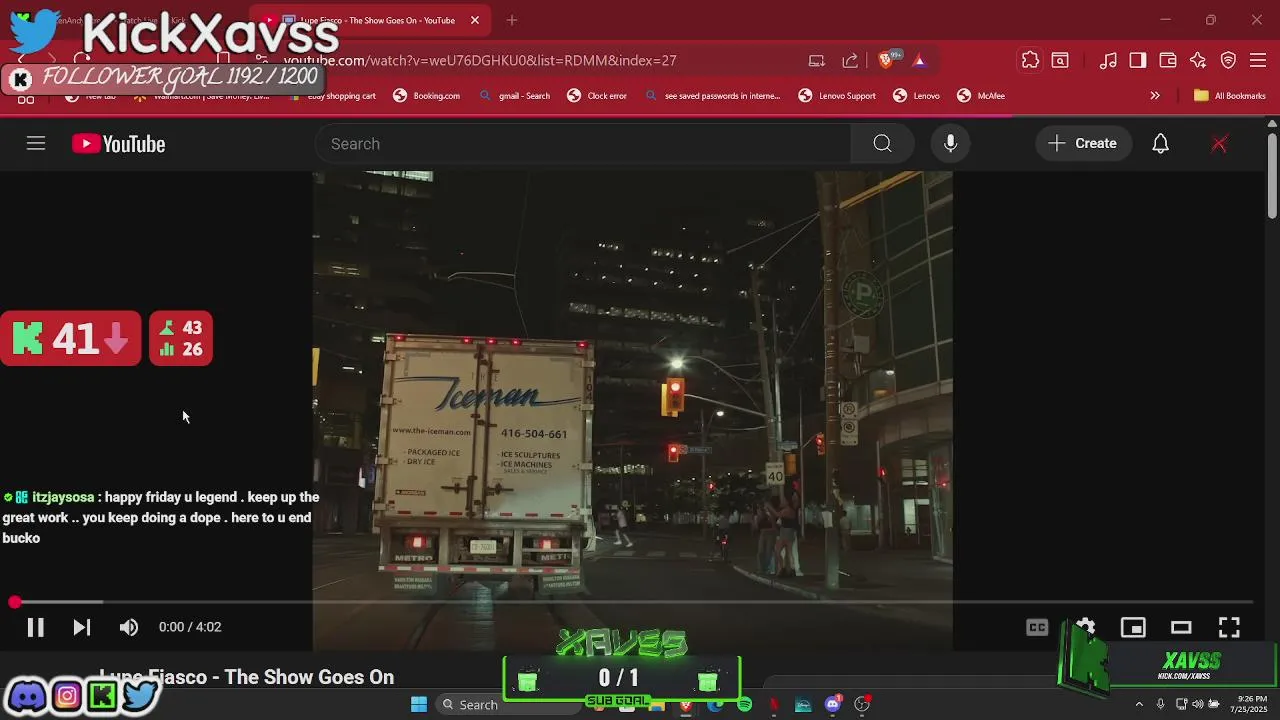Click the browser address bar URL
The width and height of the screenshot is (1280, 720).
point(480,60)
